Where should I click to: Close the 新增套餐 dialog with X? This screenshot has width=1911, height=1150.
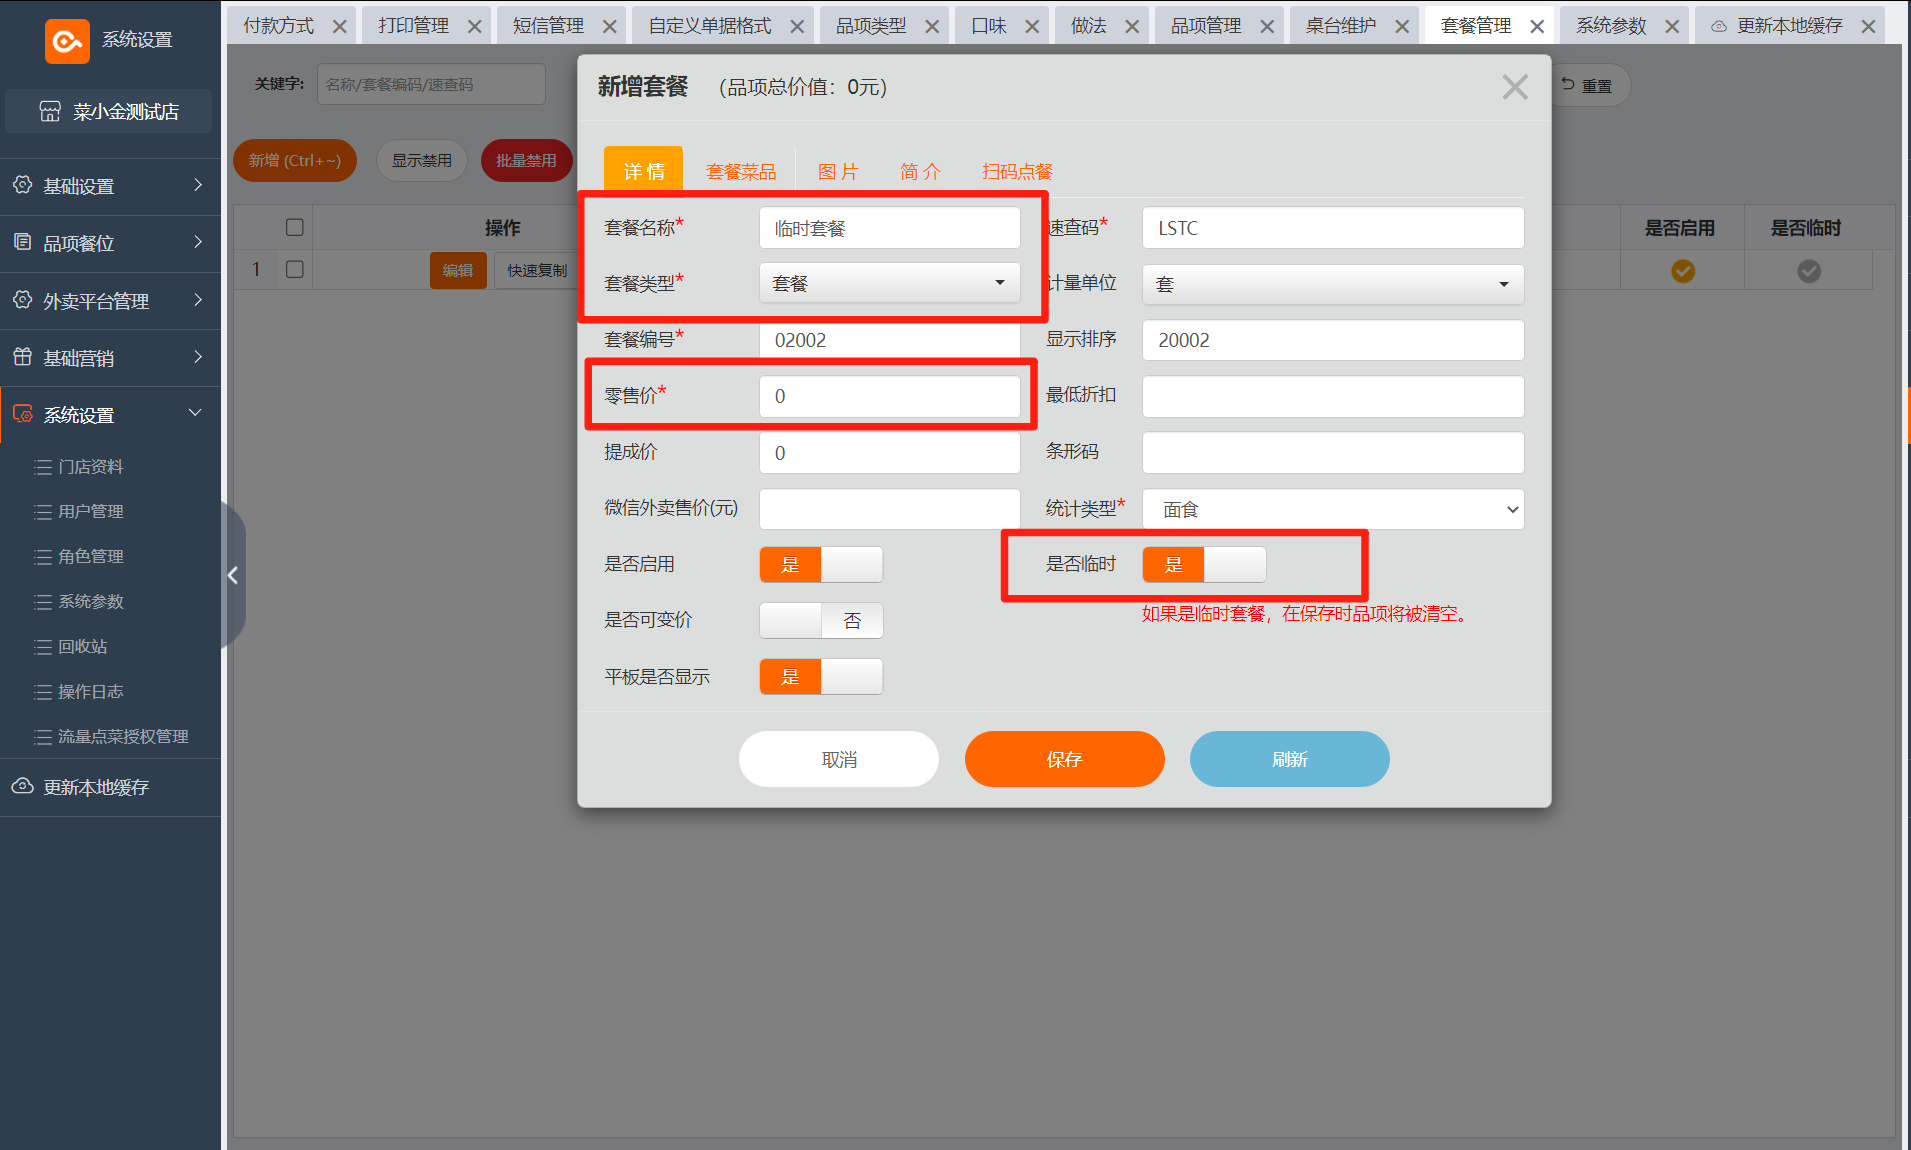click(x=1515, y=87)
